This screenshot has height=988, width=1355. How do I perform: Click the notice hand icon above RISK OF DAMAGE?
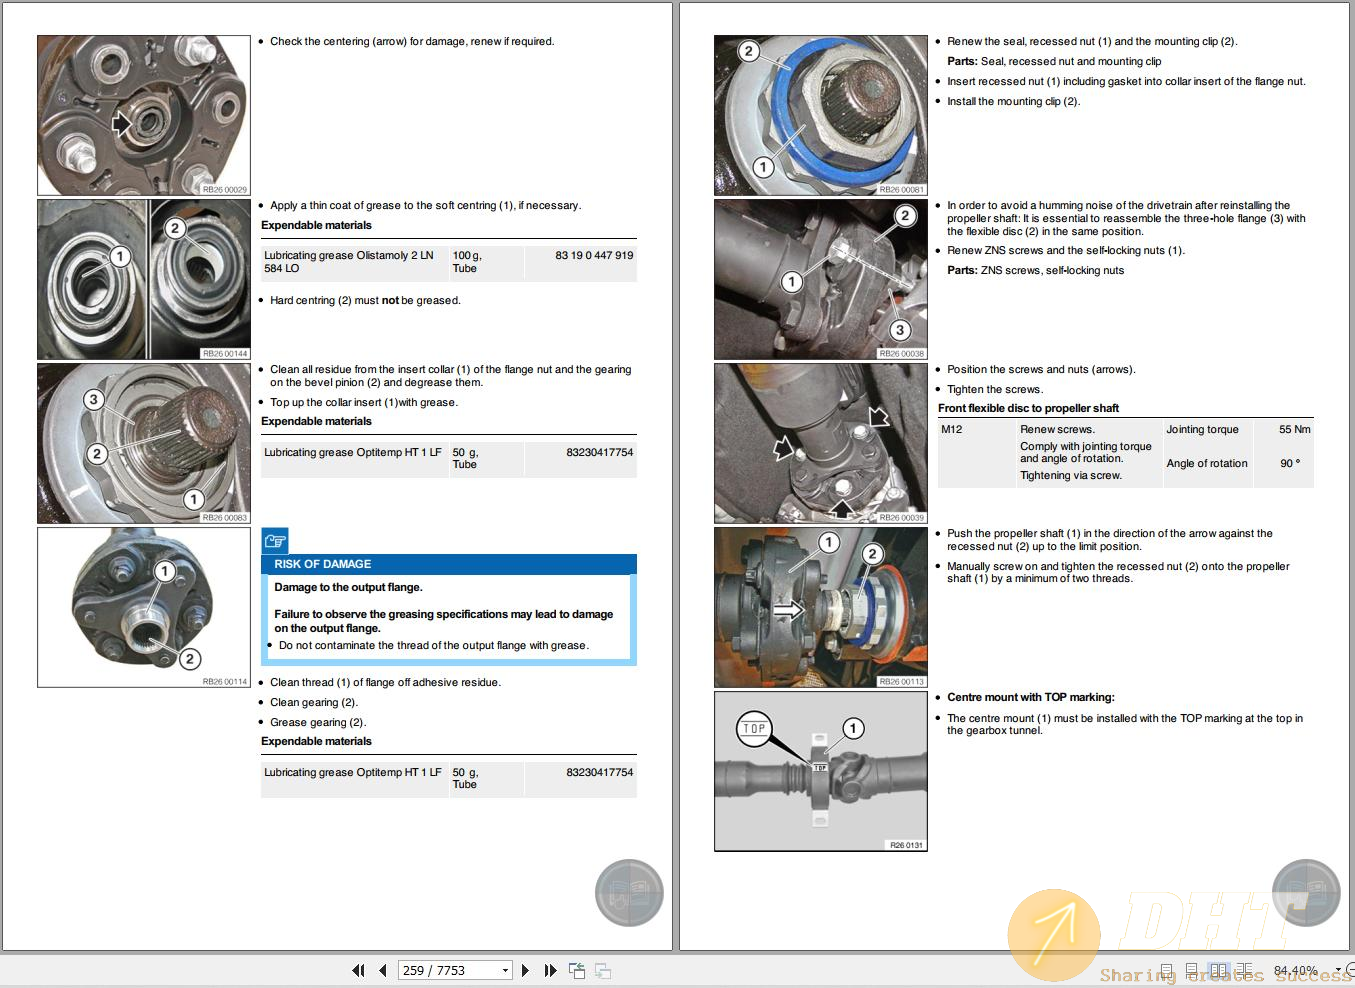(x=275, y=540)
